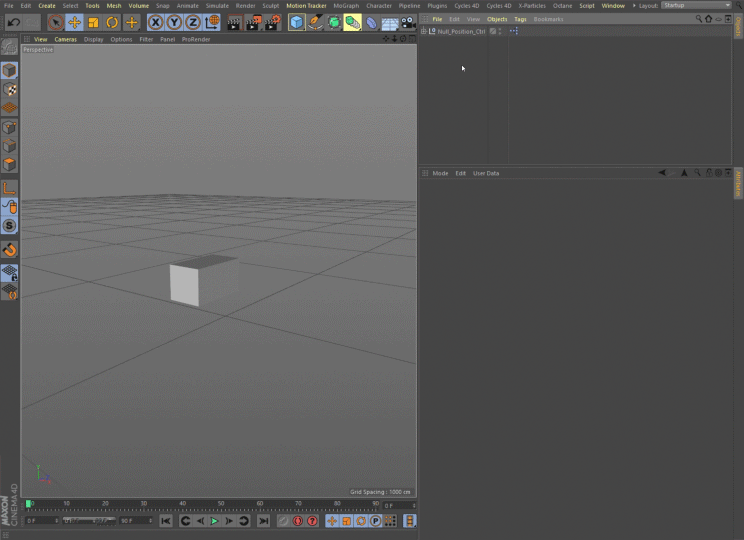
Task: Open the Bend deformer icon
Action: click(x=372, y=22)
